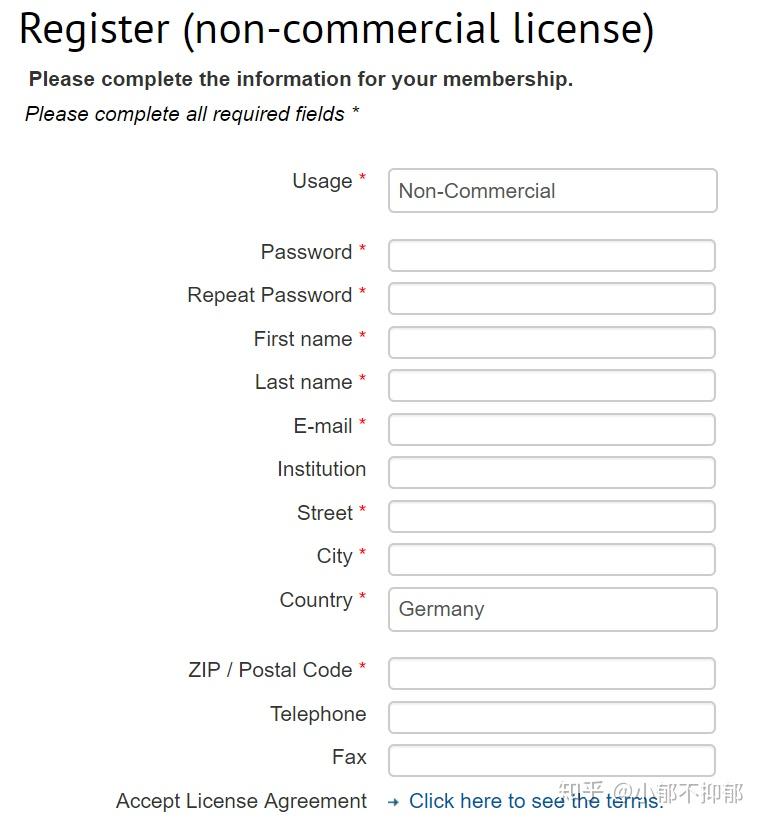Click the Last name input box
This screenshot has width=762, height=824.
point(552,385)
